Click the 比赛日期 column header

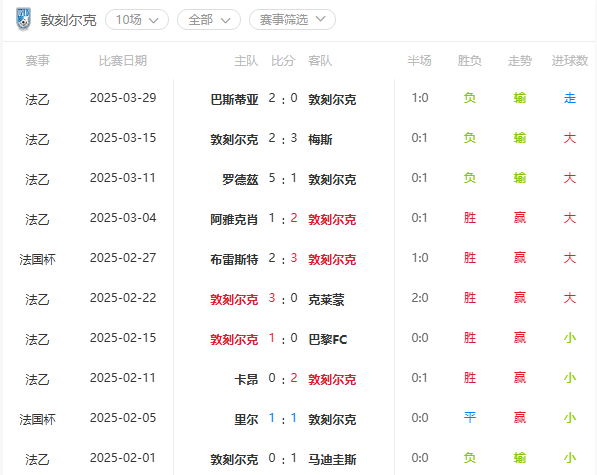(x=123, y=61)
